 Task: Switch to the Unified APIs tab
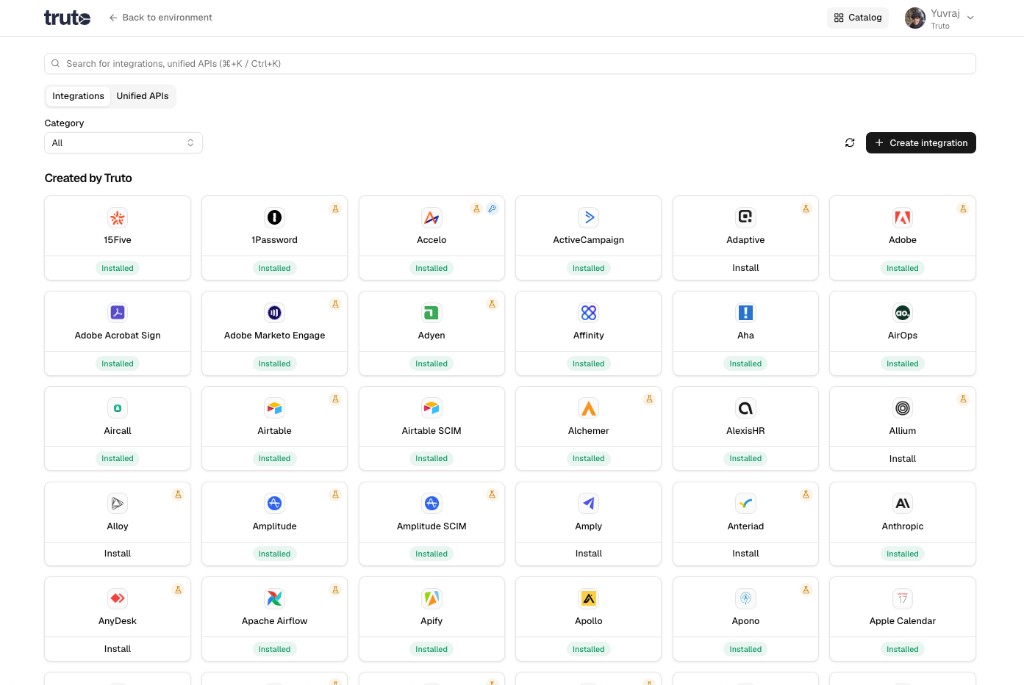click(142, 96)
